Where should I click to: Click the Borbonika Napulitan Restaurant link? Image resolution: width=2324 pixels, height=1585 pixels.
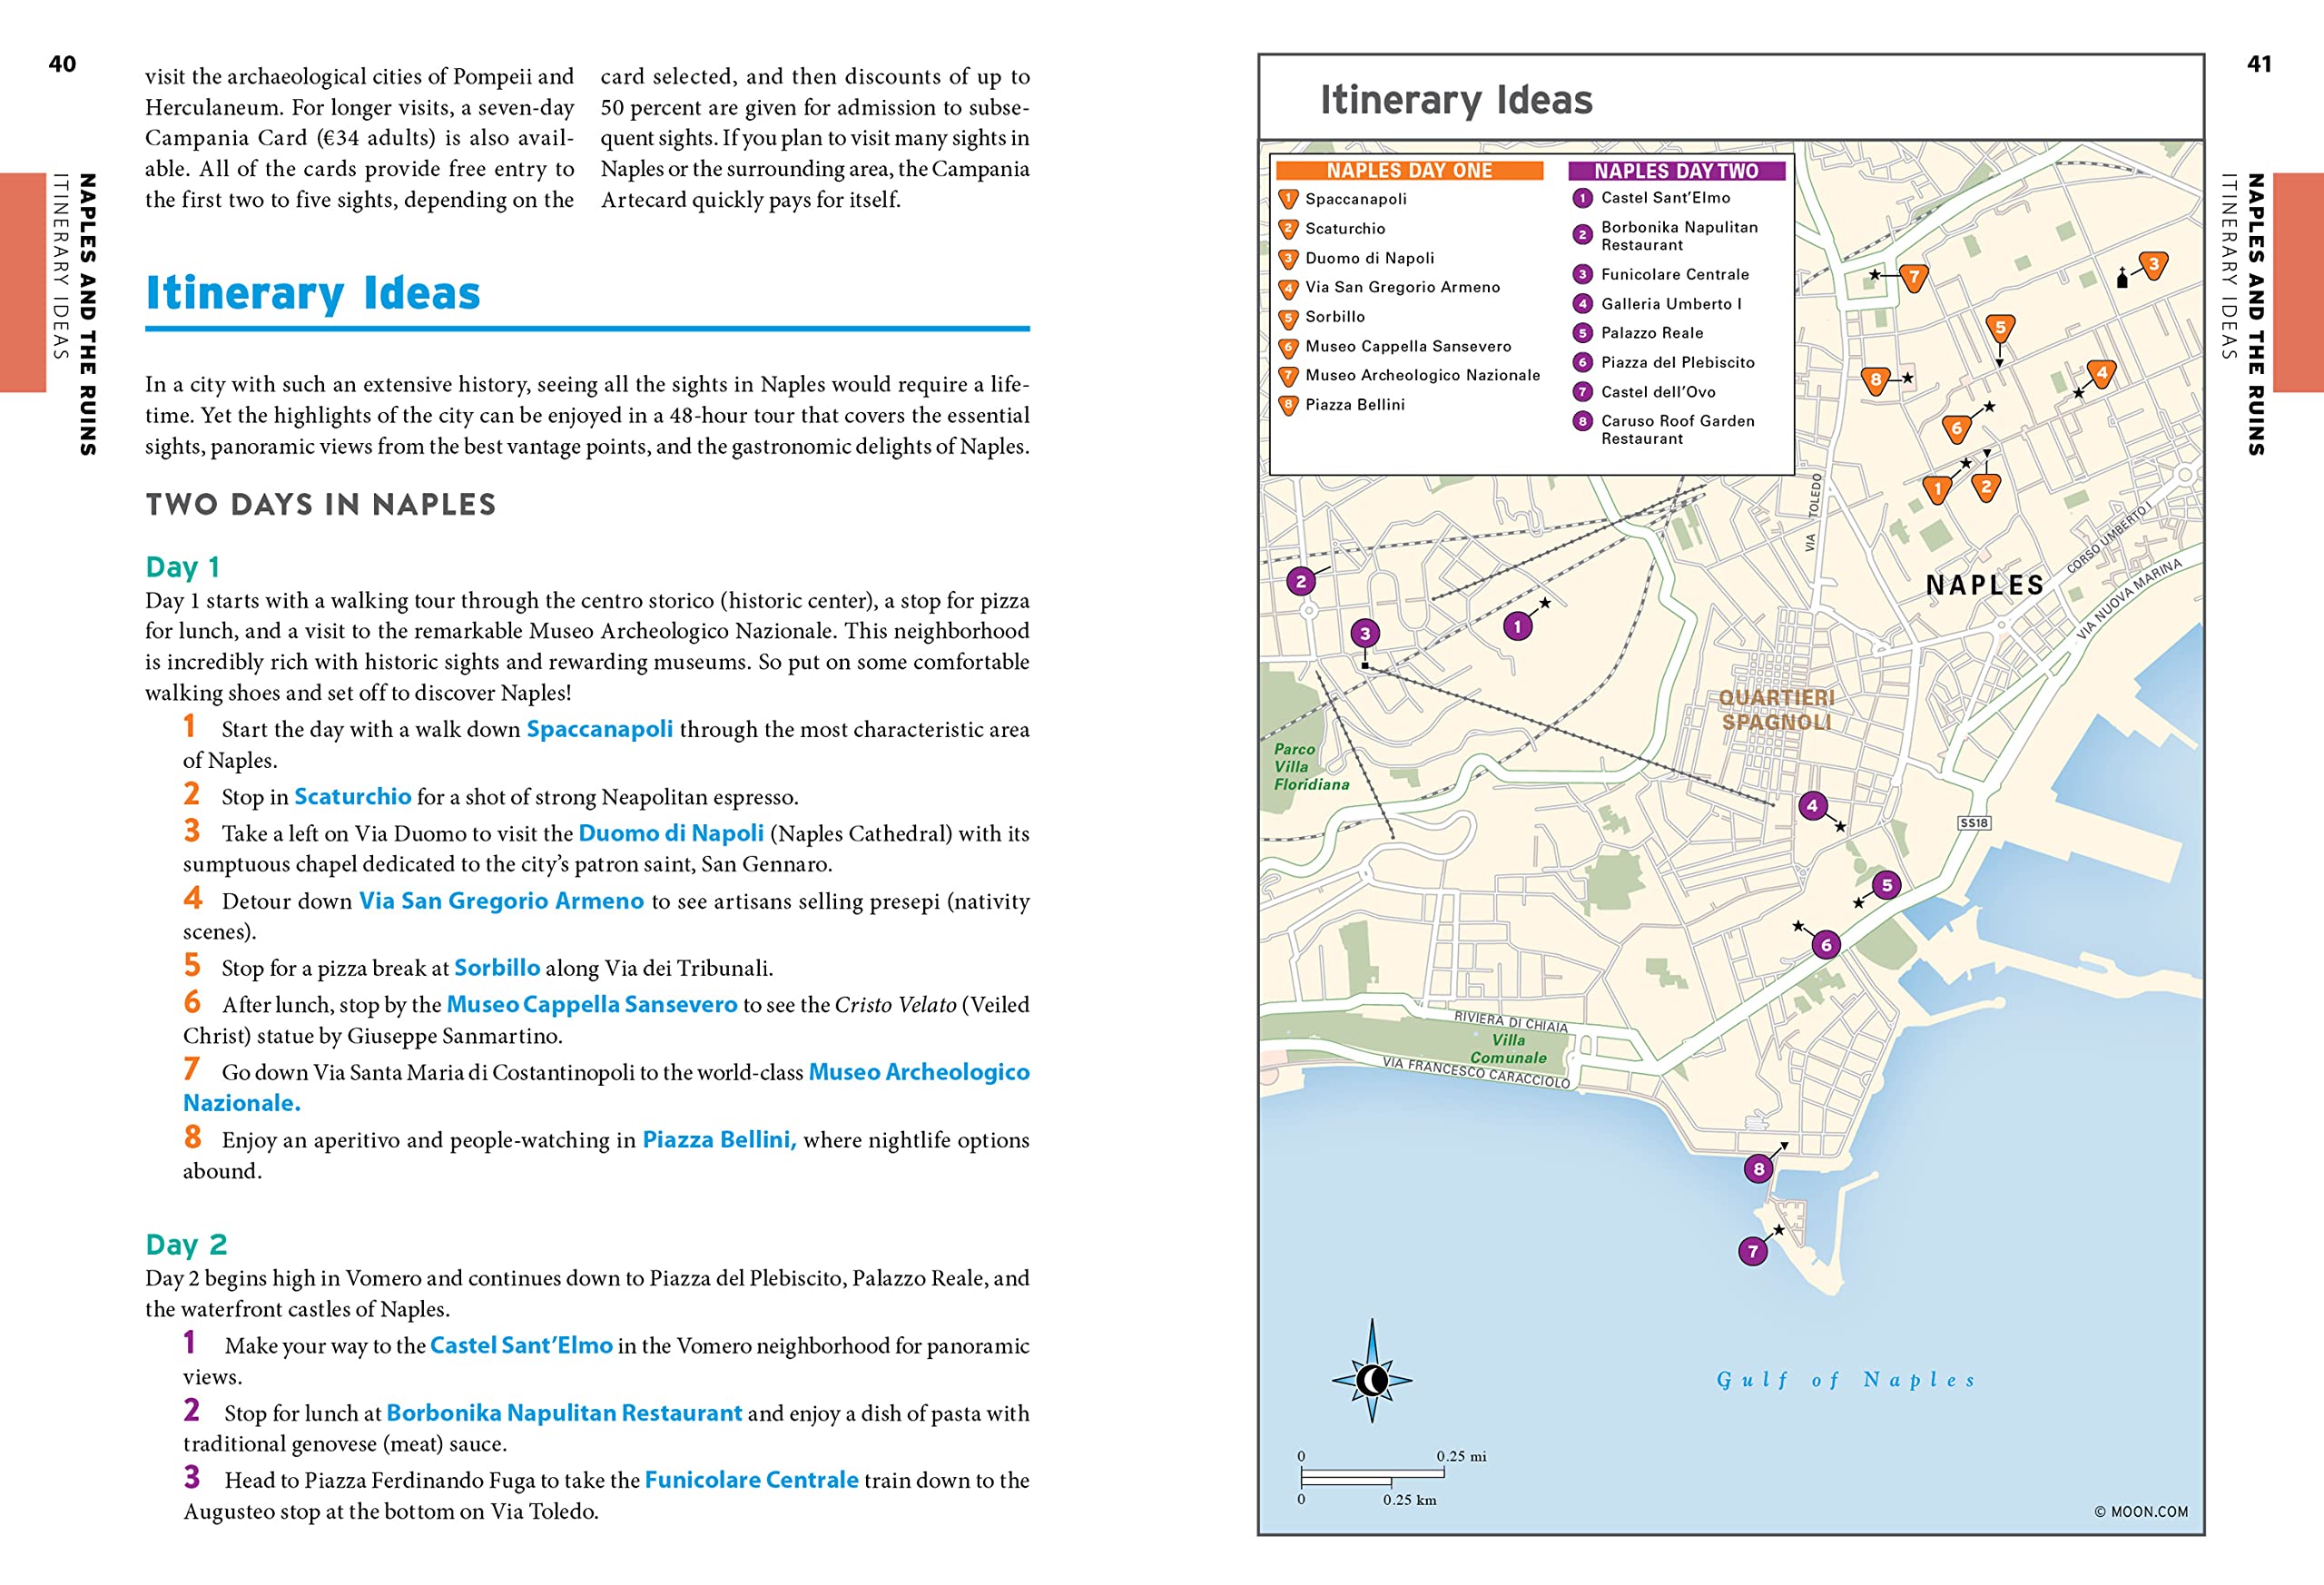tap(563, 1413)
